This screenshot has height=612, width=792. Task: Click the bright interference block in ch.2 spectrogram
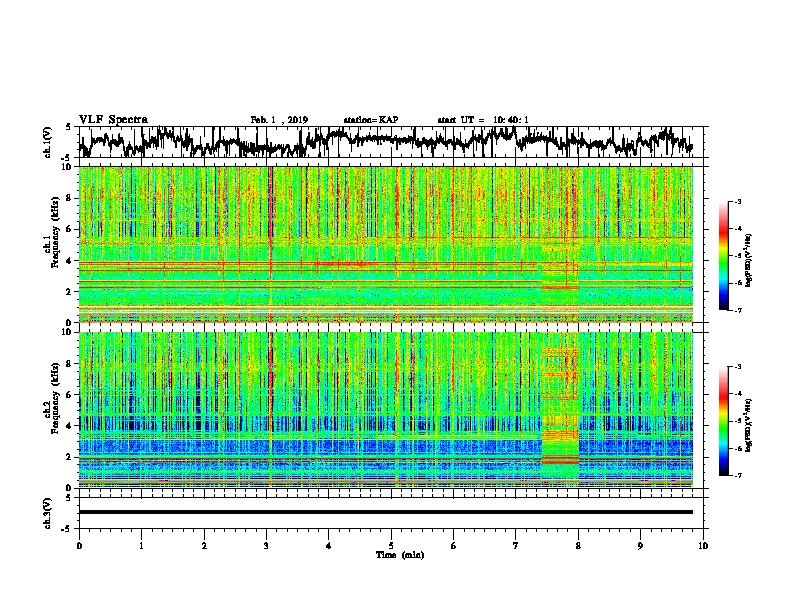click(560, 412)
